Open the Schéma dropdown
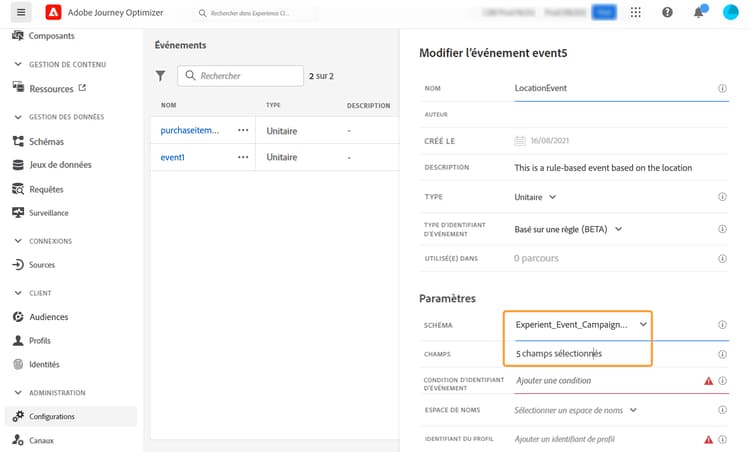The image size is (750, 452). coord(644,324)
